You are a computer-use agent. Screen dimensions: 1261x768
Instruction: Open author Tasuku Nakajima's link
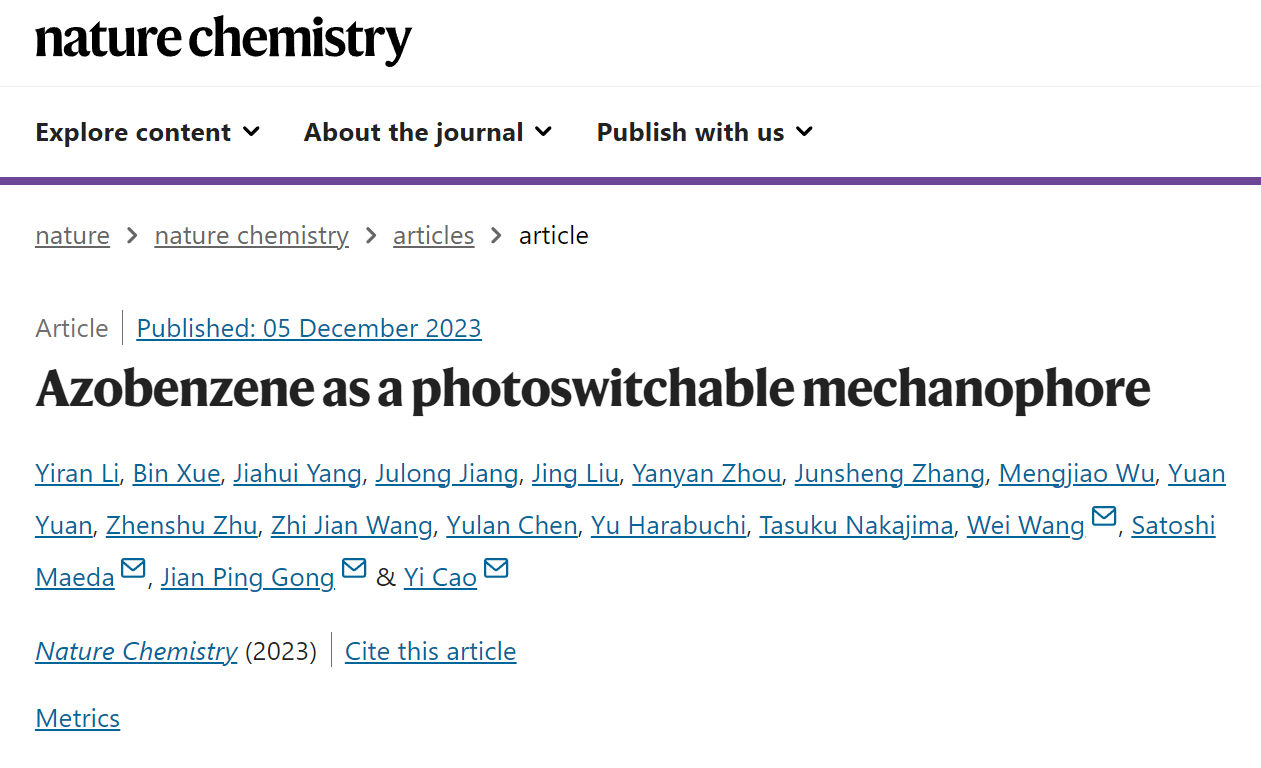tap(856, 525)
